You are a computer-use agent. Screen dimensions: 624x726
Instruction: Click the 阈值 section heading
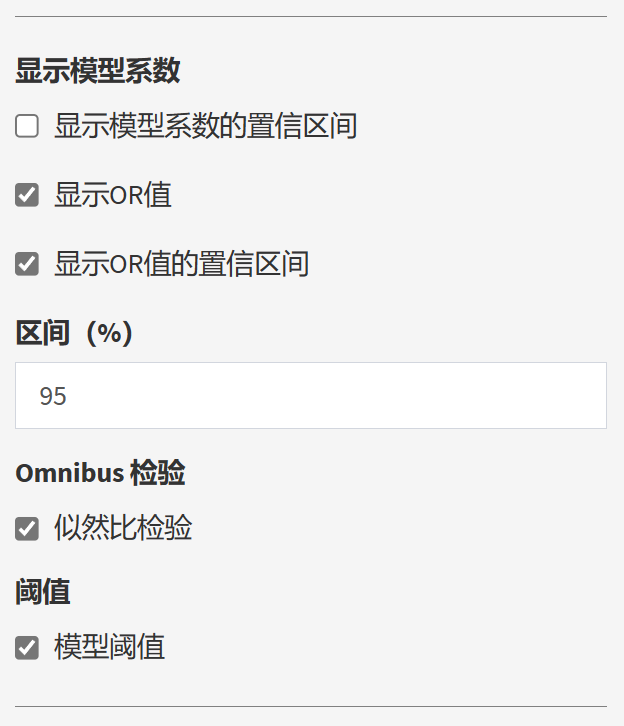coord(42,591)
